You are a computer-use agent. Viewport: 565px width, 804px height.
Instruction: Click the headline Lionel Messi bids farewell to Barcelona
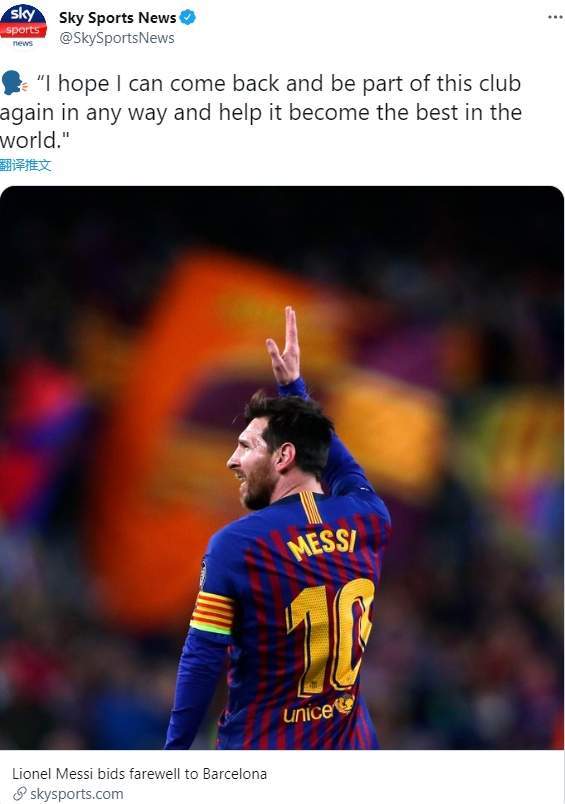coord(139,773)
